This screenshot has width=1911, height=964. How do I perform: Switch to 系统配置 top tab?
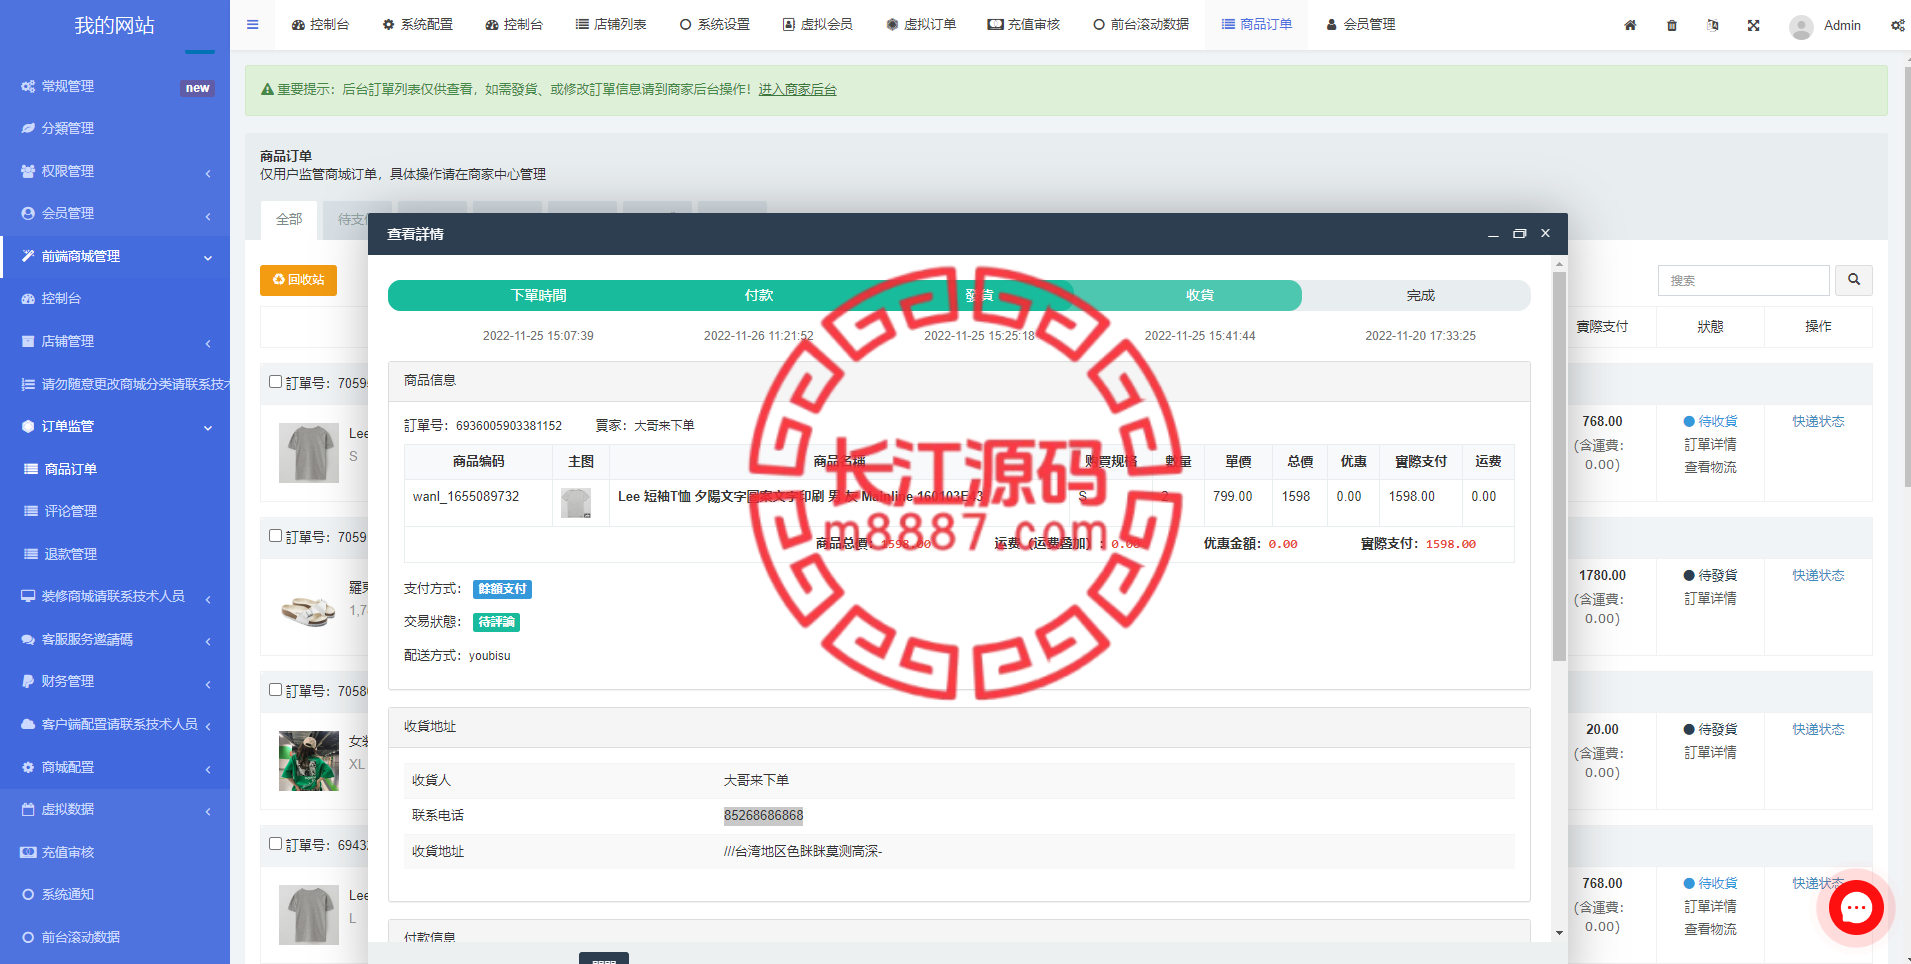tap(417, 25)
